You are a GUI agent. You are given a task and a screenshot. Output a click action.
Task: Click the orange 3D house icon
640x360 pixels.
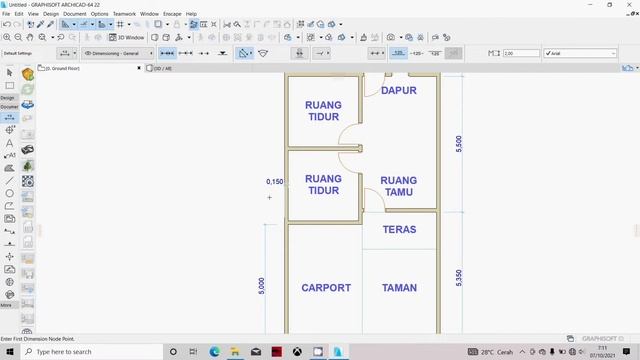[x=28, y=74]
